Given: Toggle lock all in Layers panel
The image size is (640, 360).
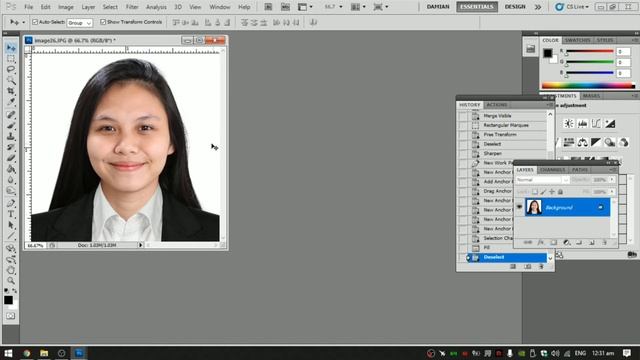Looking at the screenshot, I should [560, 192].
